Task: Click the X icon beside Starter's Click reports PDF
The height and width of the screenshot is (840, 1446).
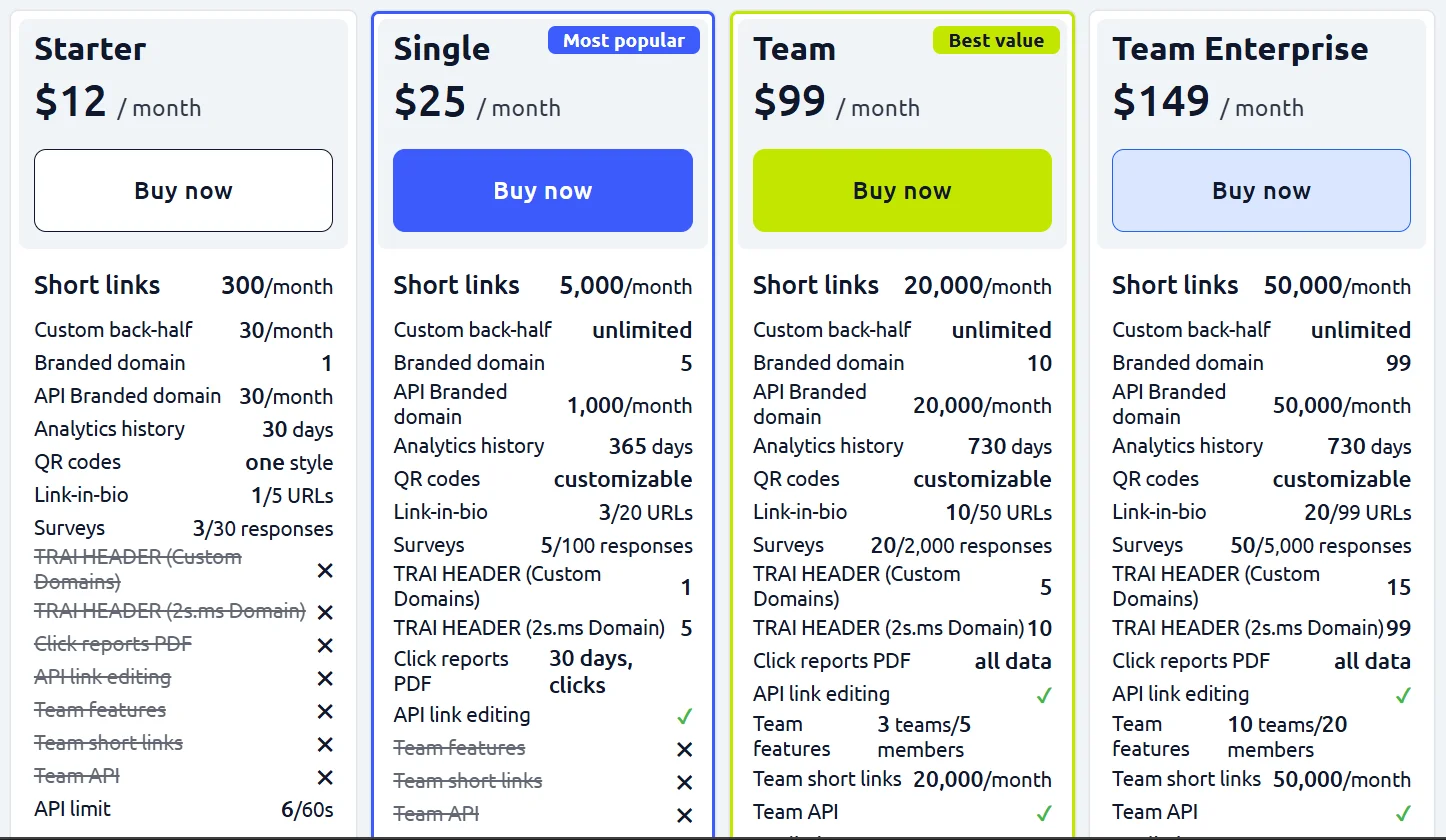Action: tap(325, 646)
